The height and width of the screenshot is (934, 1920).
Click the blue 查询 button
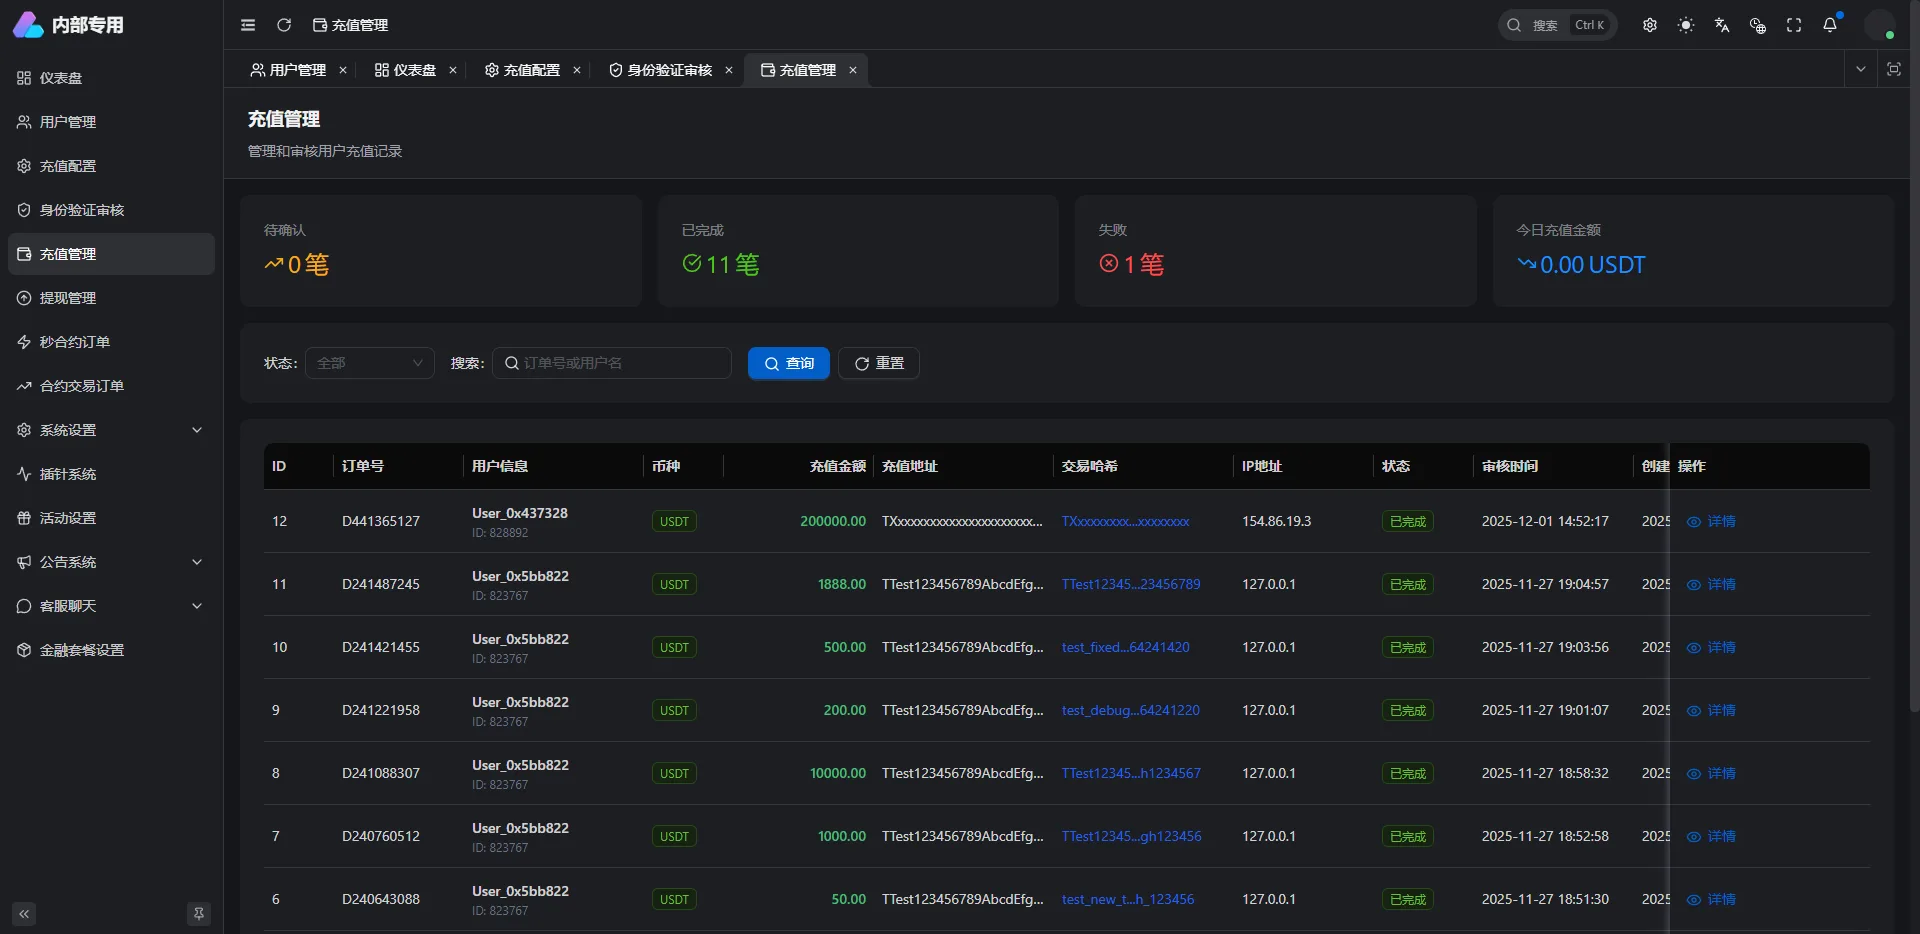point(788,363)
